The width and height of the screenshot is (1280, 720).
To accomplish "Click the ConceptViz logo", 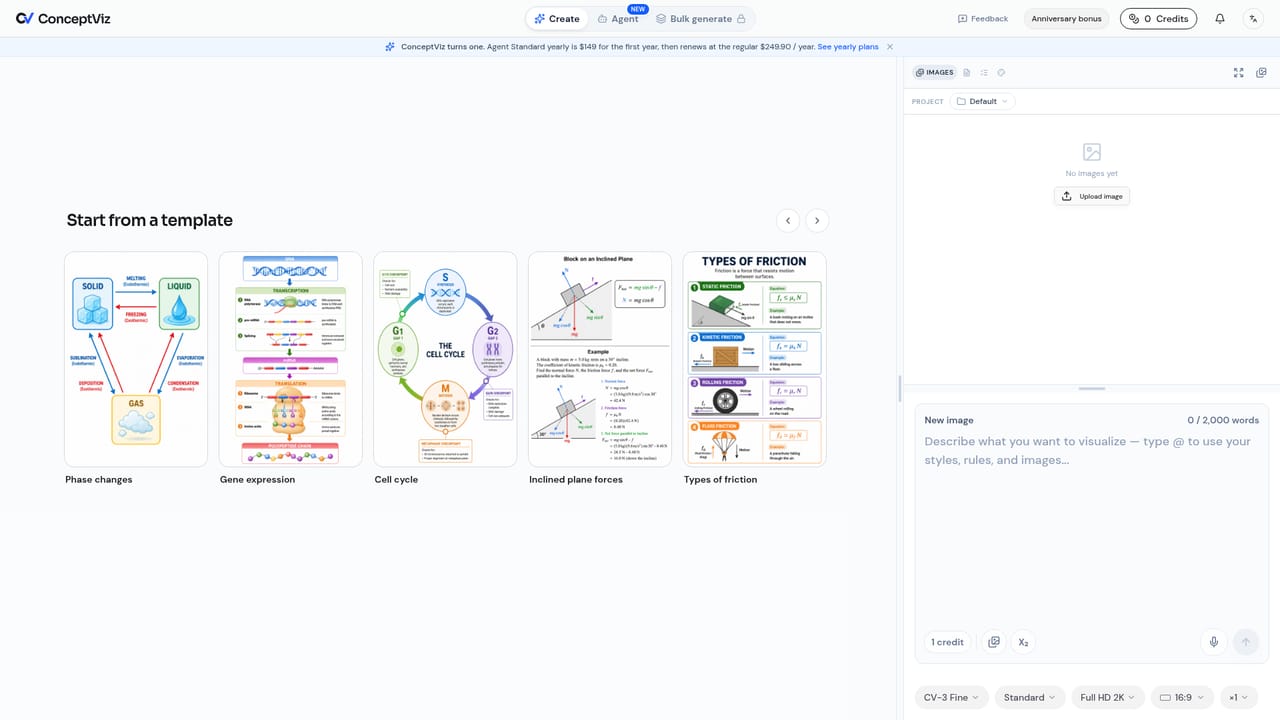I will 62,18.
